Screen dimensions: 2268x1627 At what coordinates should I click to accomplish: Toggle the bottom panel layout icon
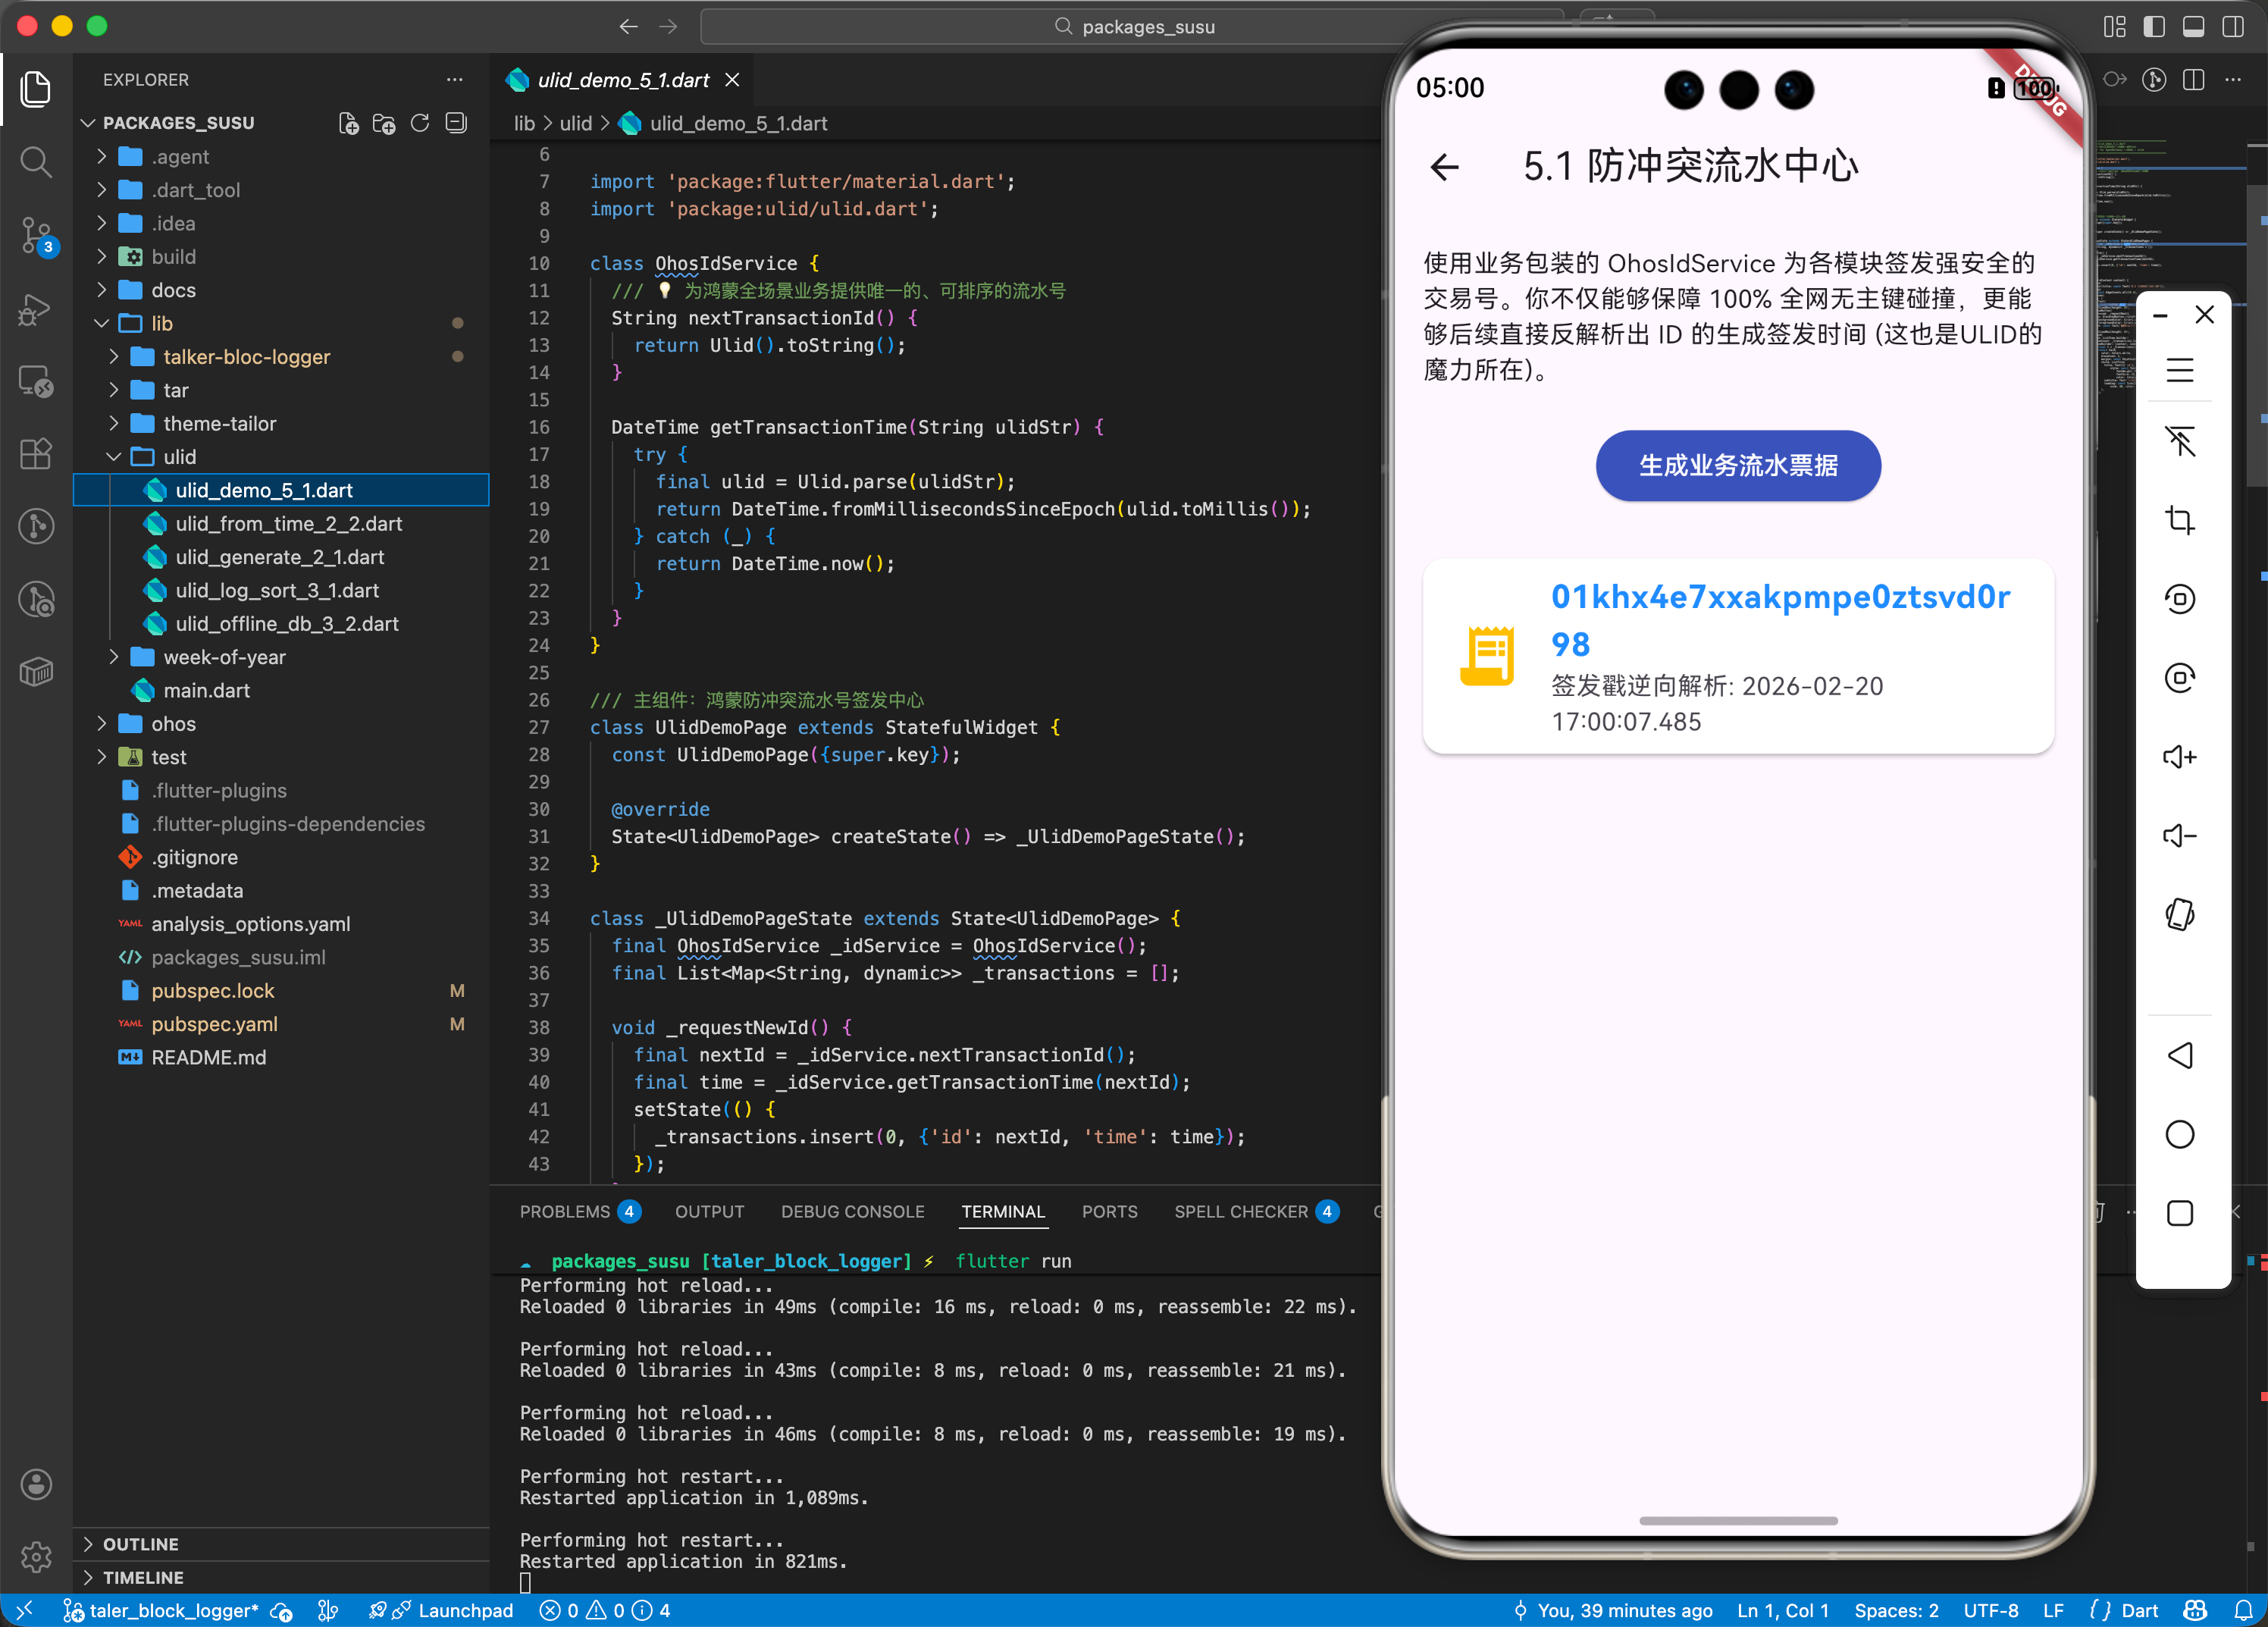(2193, 27)
